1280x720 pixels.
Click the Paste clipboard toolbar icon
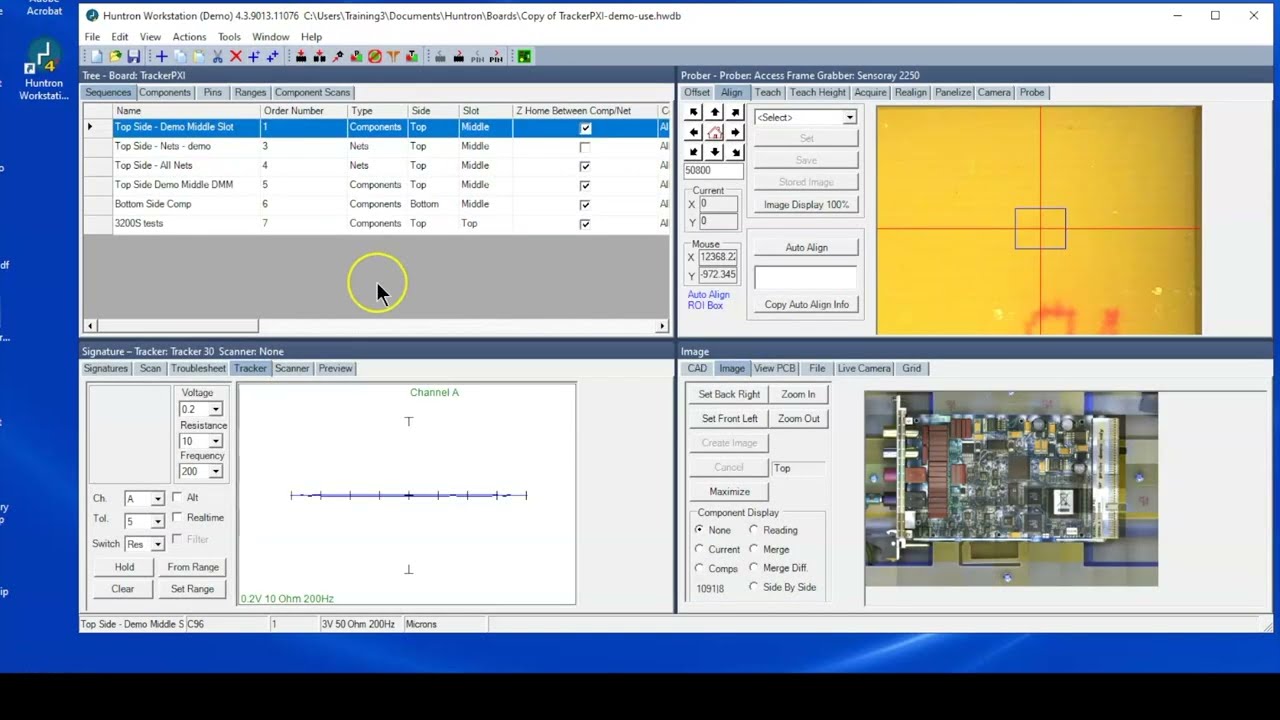(199, 56)
